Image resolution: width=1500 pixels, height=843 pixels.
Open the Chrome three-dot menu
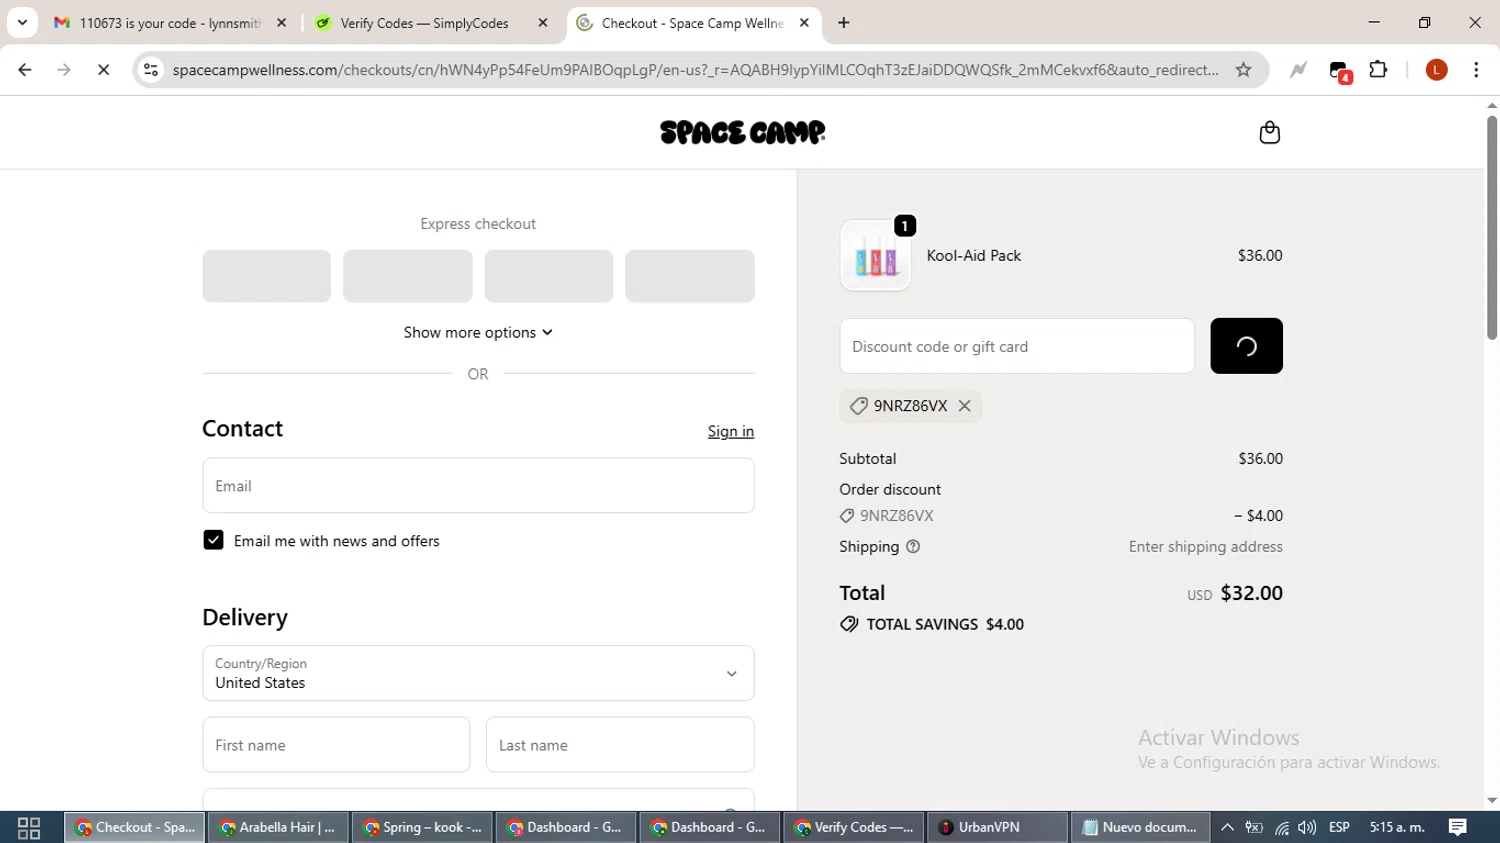1476,70
